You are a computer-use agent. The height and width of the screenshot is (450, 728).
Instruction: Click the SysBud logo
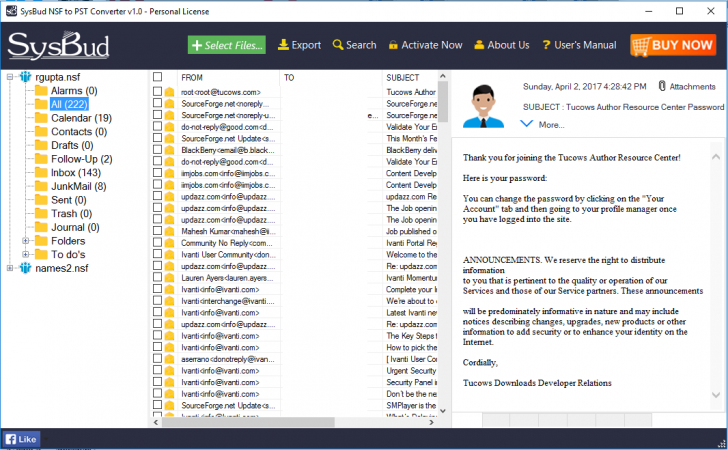click(58, 46)
